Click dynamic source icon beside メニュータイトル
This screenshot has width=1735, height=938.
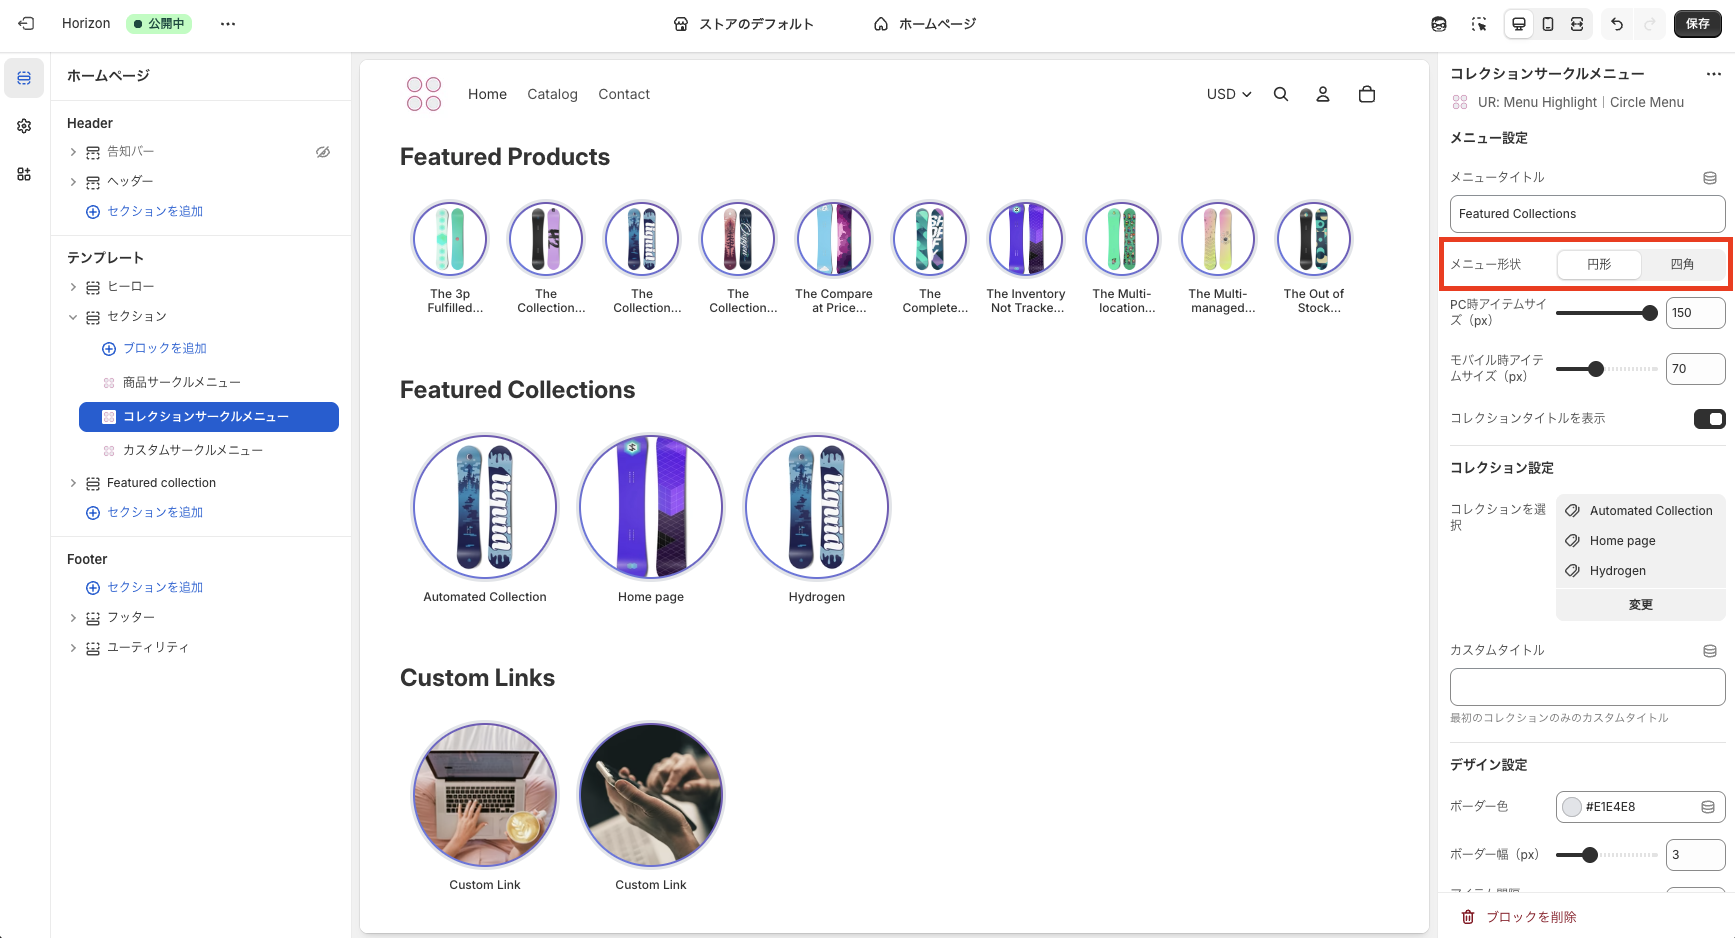1710,178
